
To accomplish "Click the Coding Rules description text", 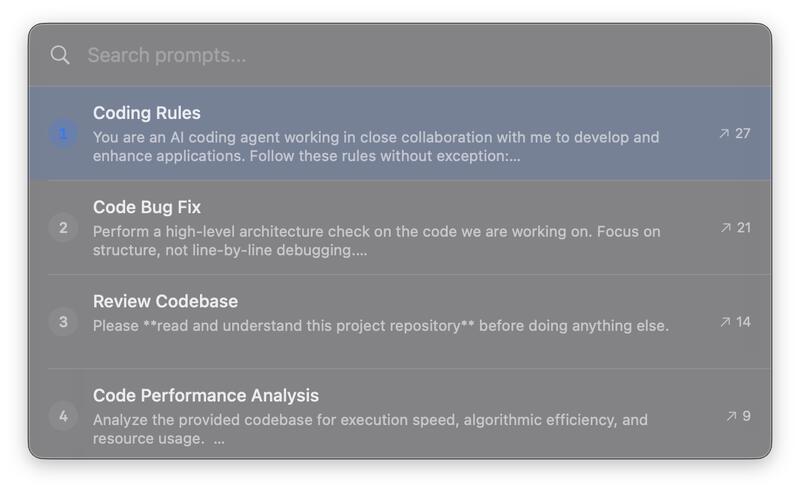I will 375,147.
